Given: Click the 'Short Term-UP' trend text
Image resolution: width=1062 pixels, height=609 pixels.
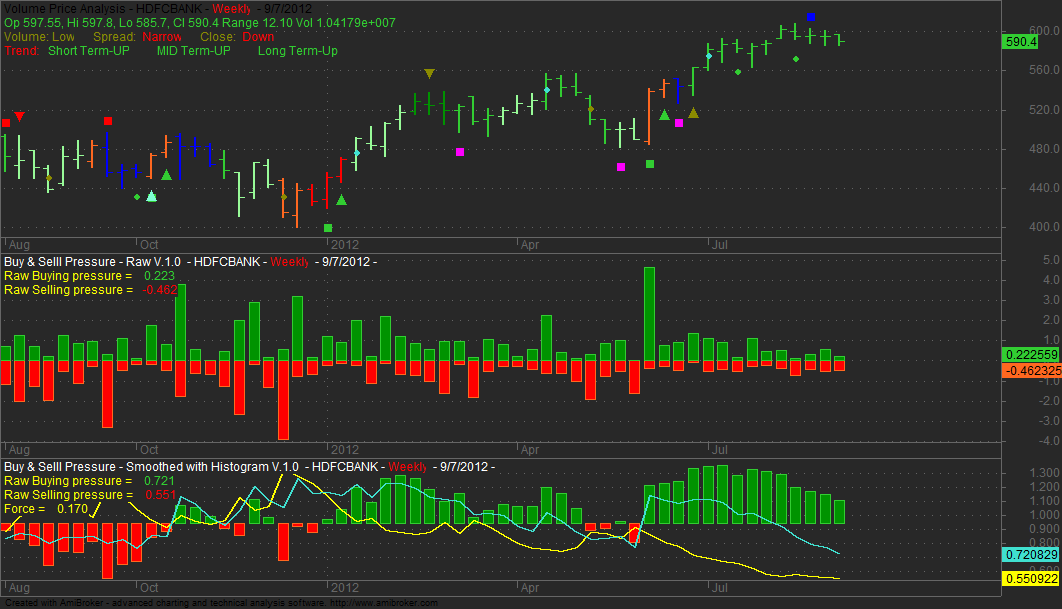Looking at the screenshot, I should coord(89,51).
